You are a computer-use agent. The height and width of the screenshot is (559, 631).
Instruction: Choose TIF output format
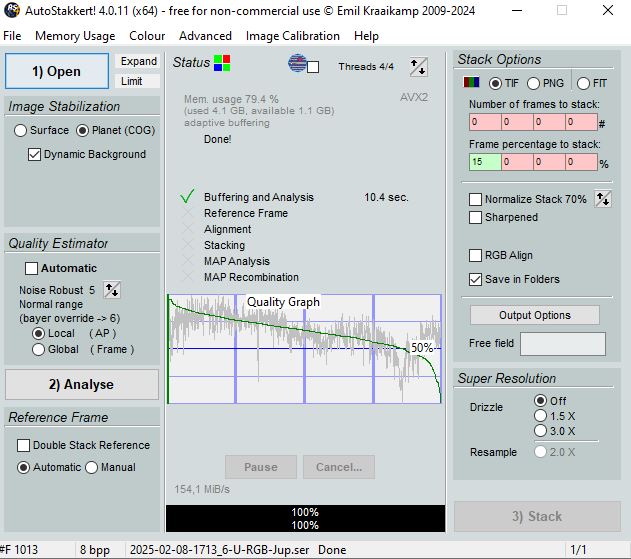(x=504, y=83)
